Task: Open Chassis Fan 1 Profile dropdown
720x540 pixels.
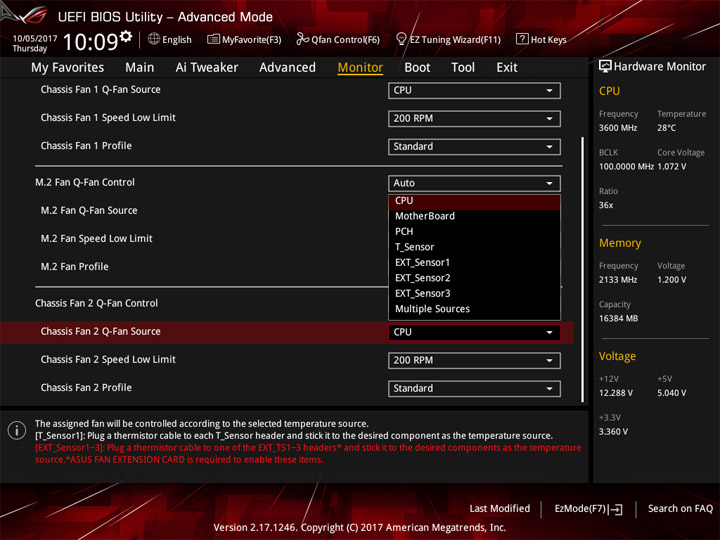Action: click(x=474, y=146)
